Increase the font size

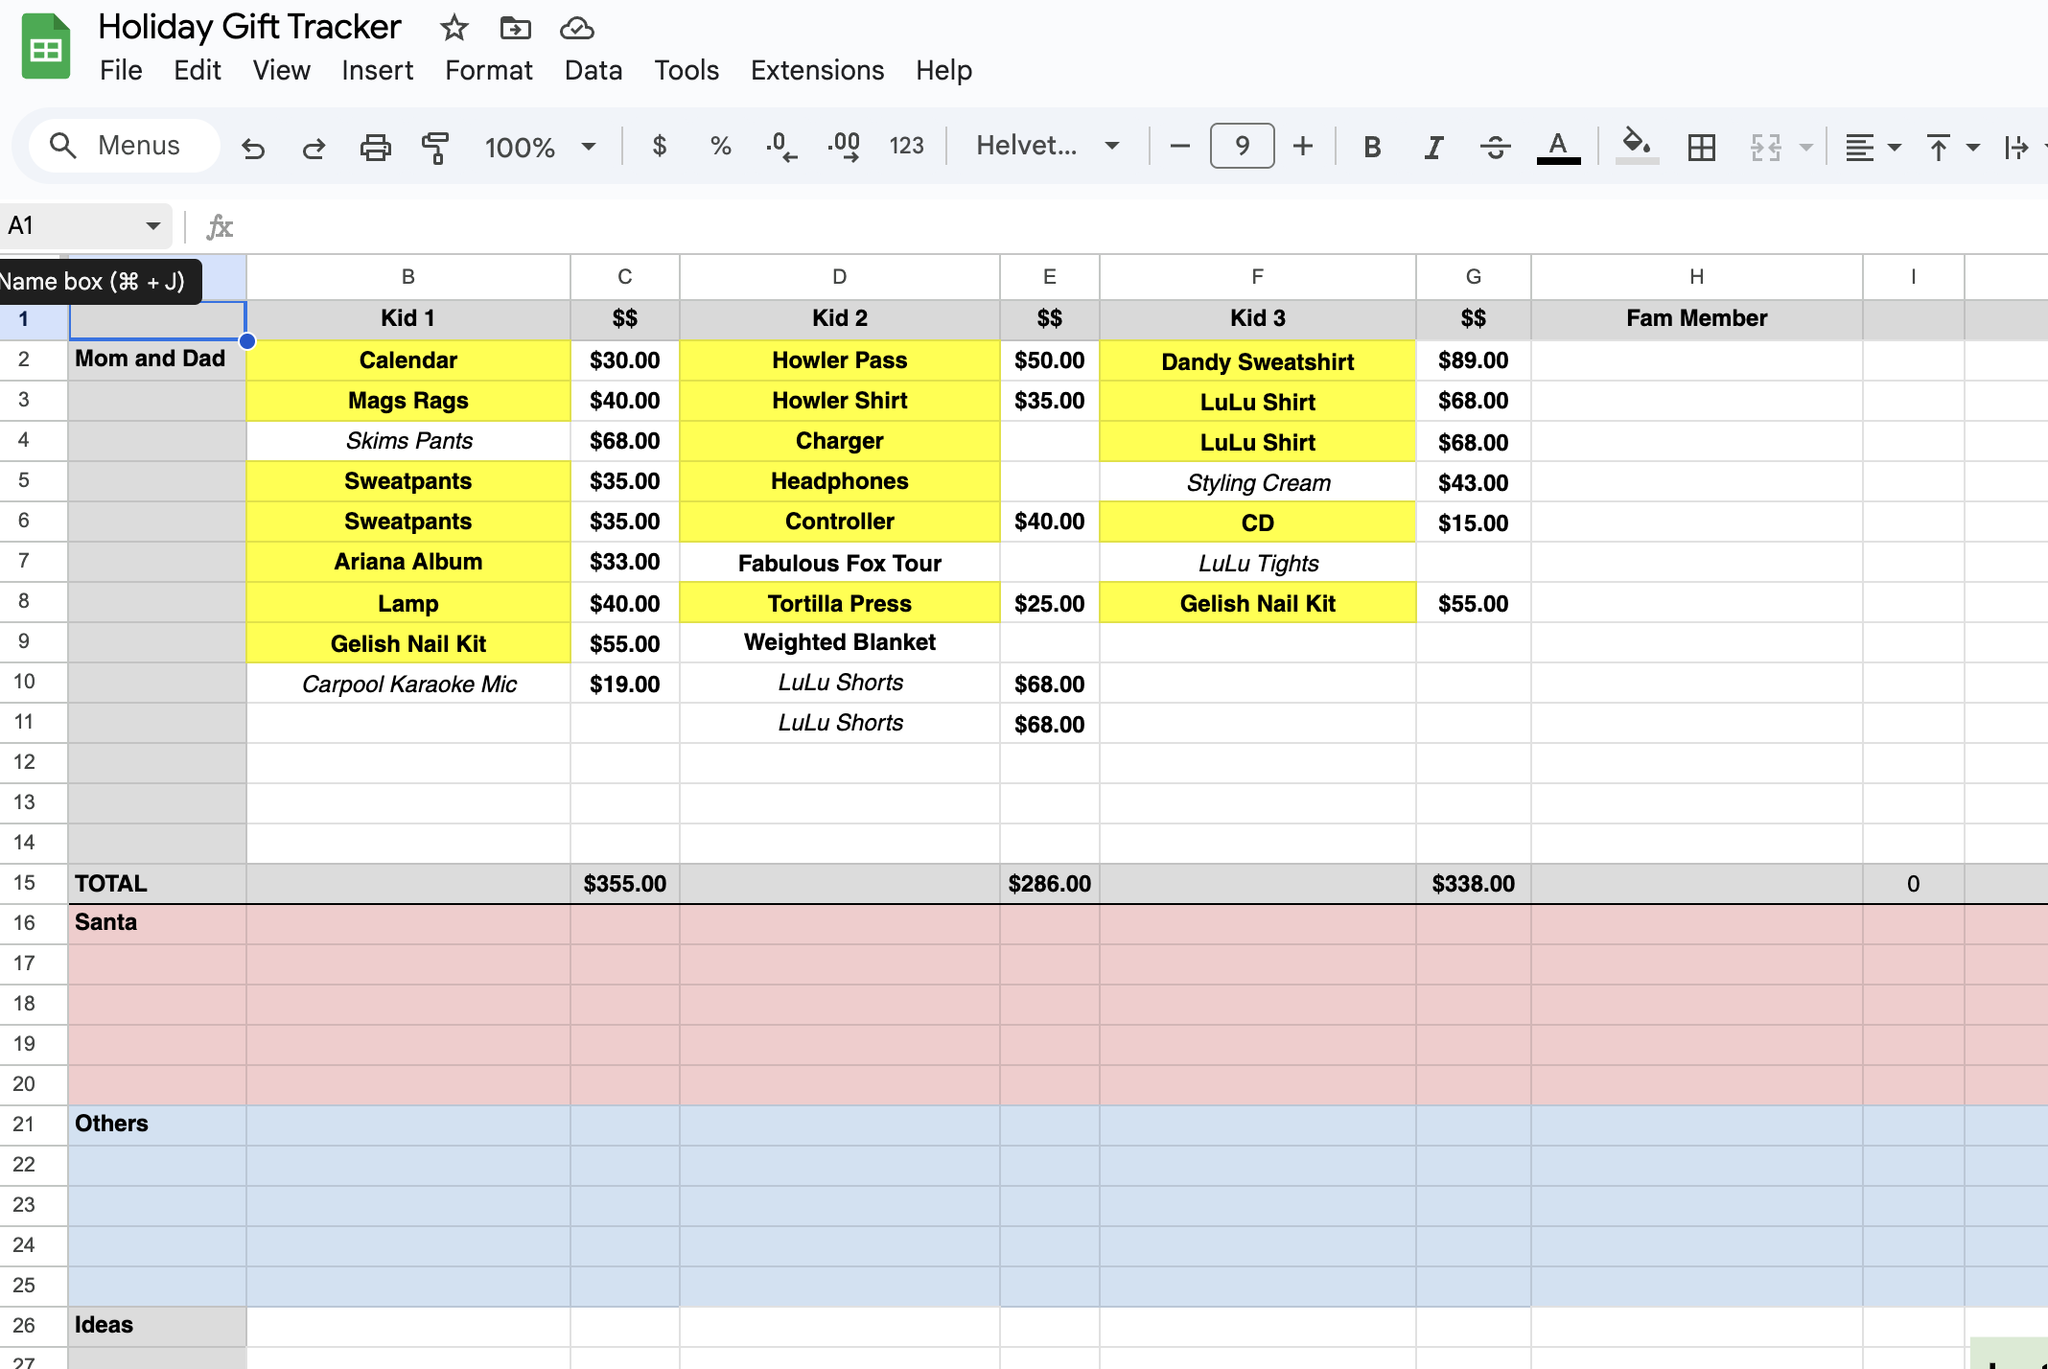tap(1302, 146)
